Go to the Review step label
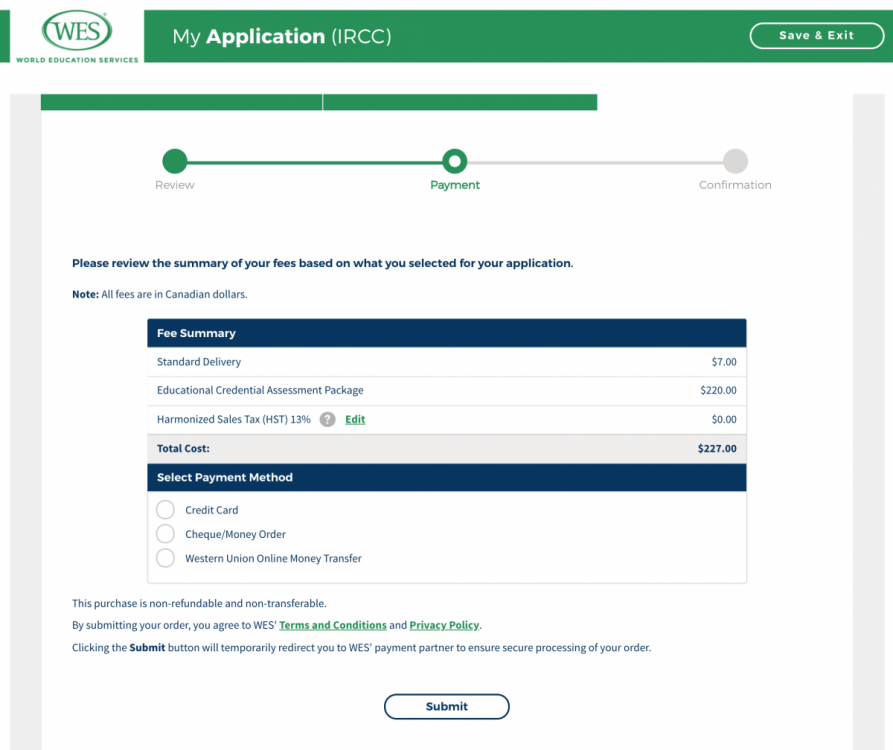Image resolution: width=893 pixels, height=750 pixels. pos(175,185)
